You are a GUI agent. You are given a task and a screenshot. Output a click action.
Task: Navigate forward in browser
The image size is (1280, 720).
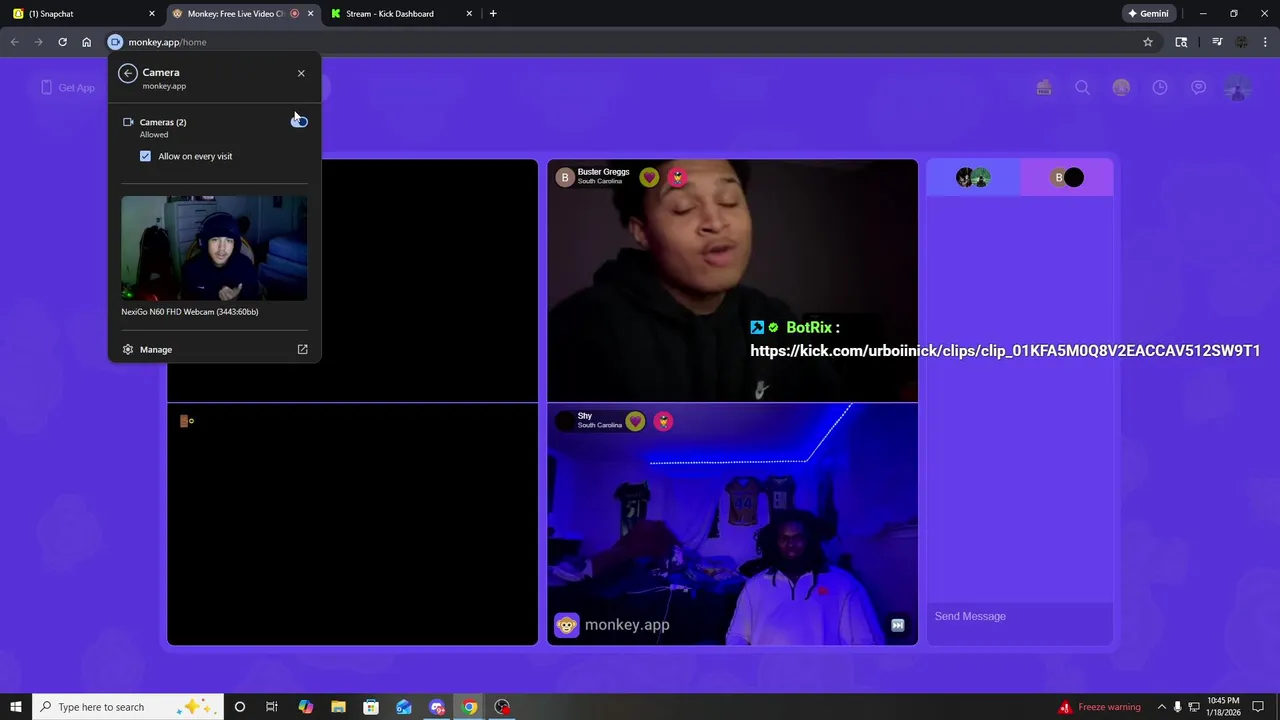pos(38,42)
